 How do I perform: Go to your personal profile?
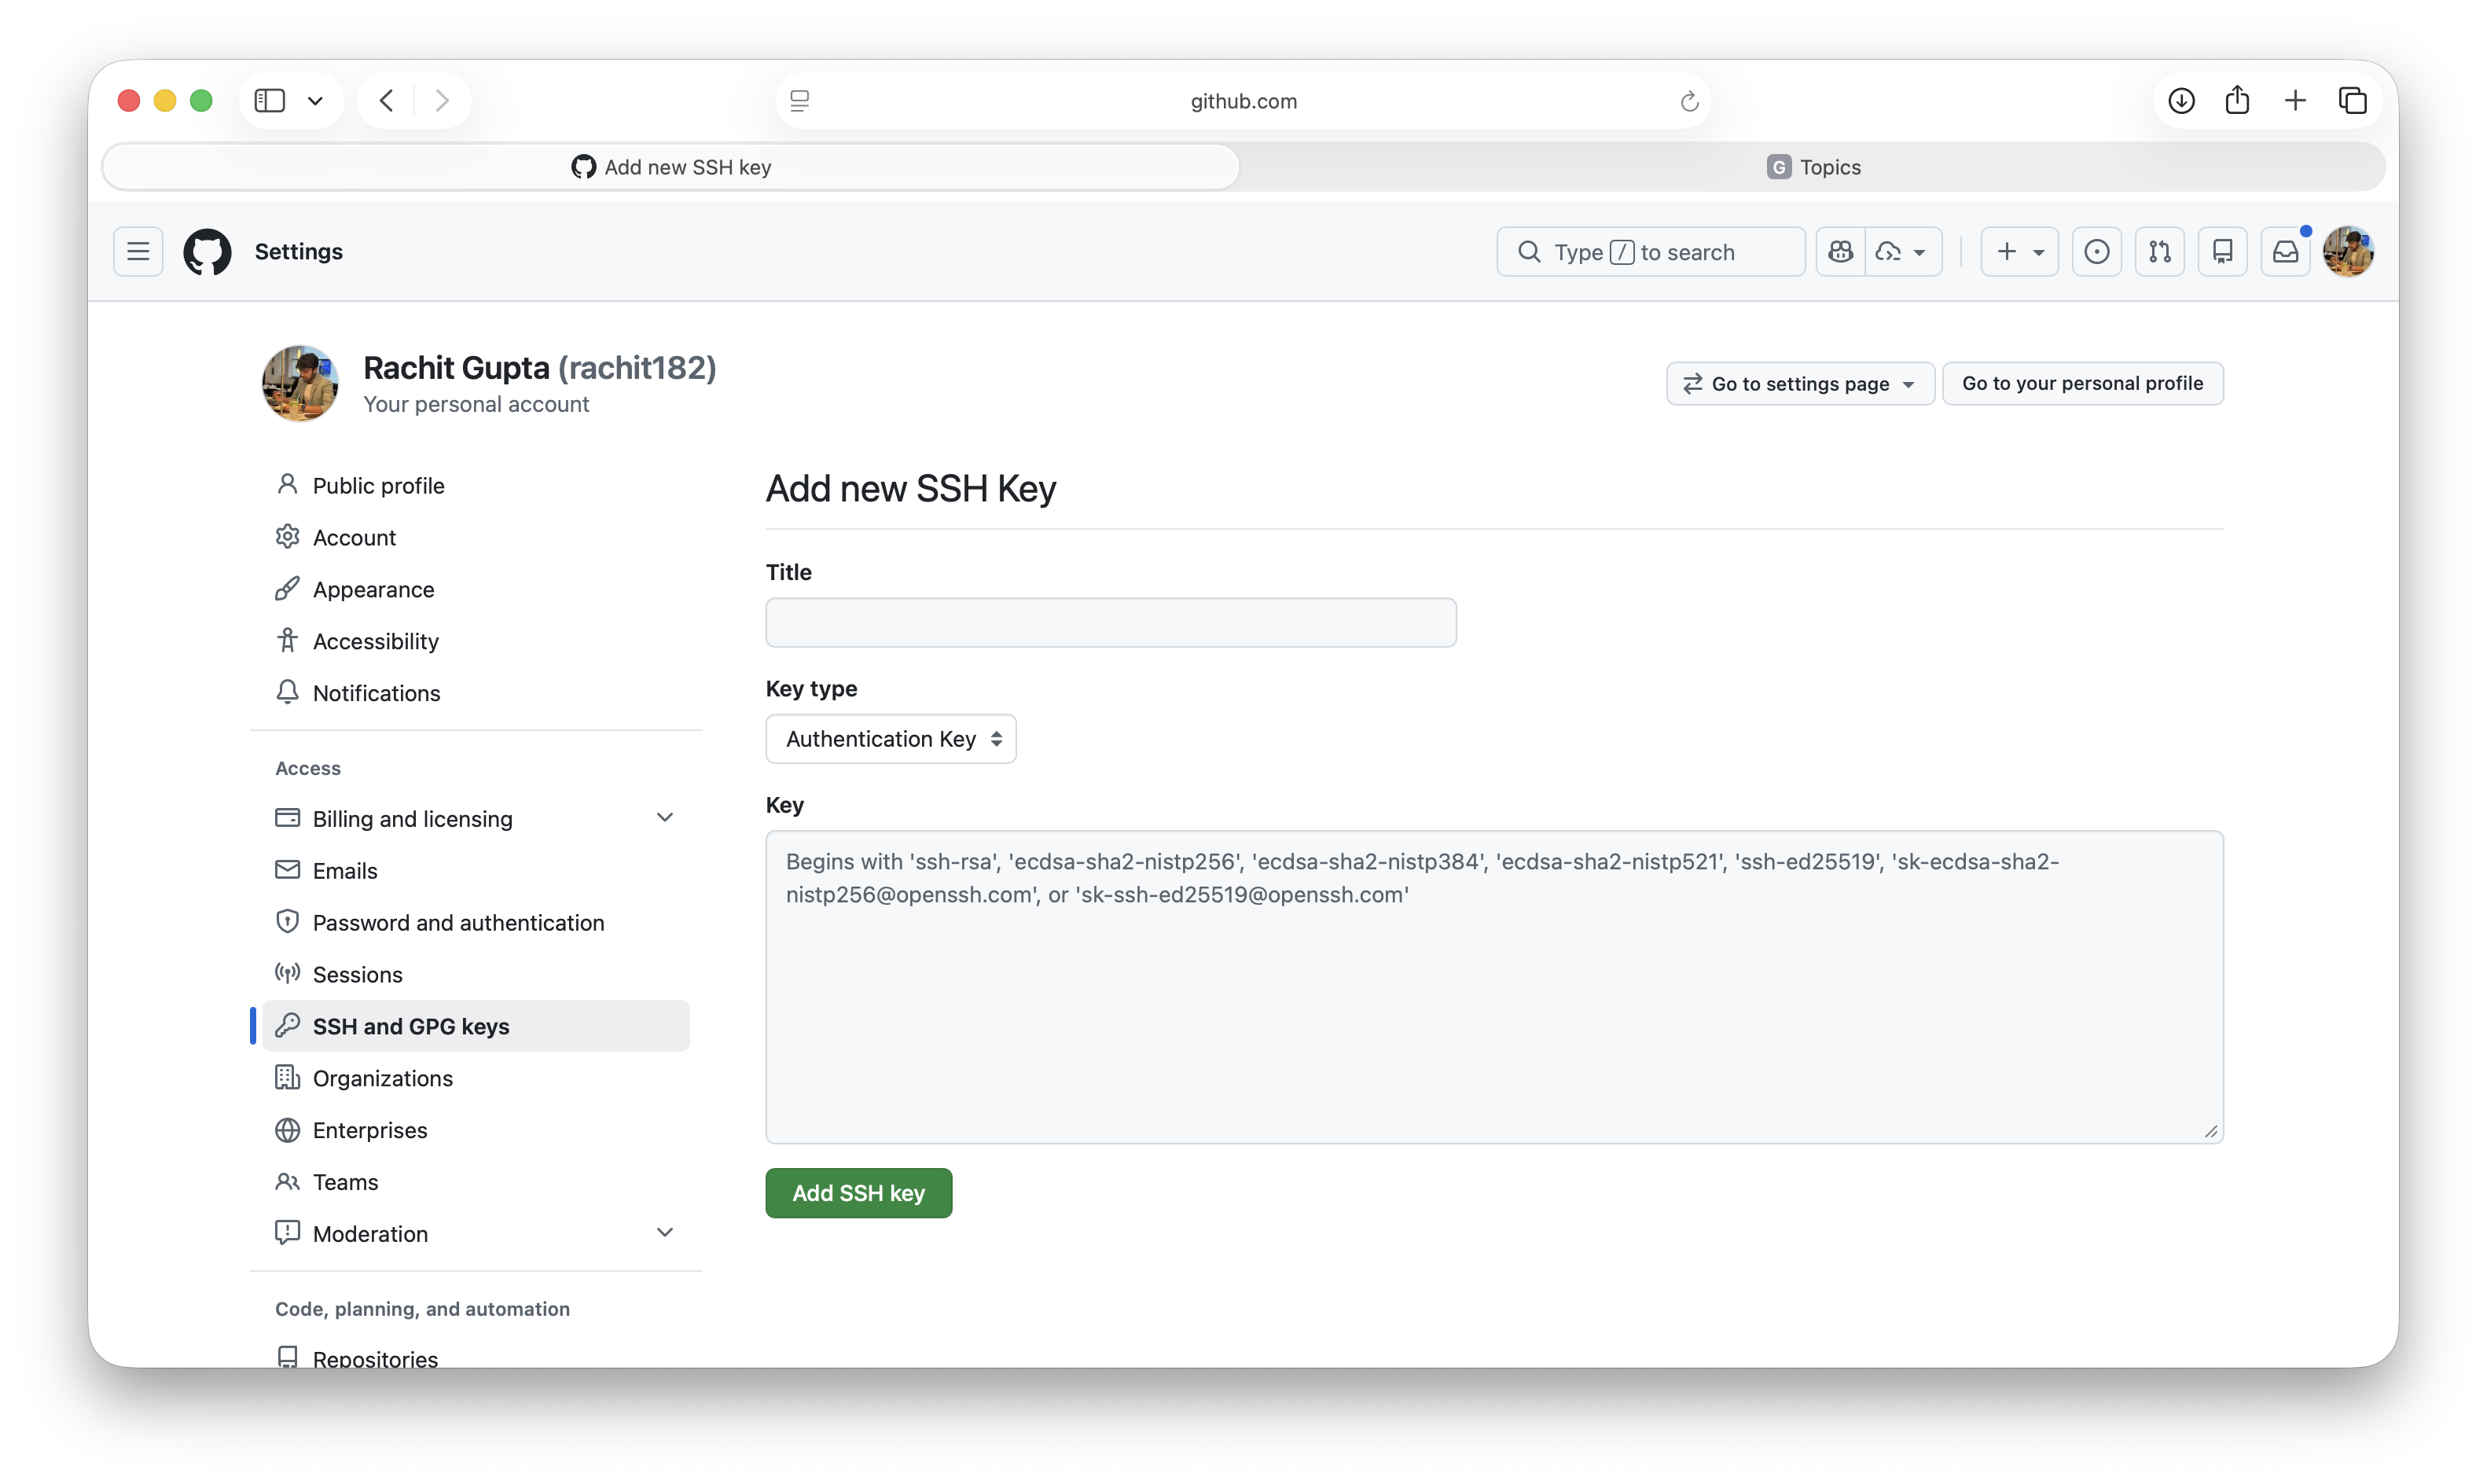(x=2083, y=383)
